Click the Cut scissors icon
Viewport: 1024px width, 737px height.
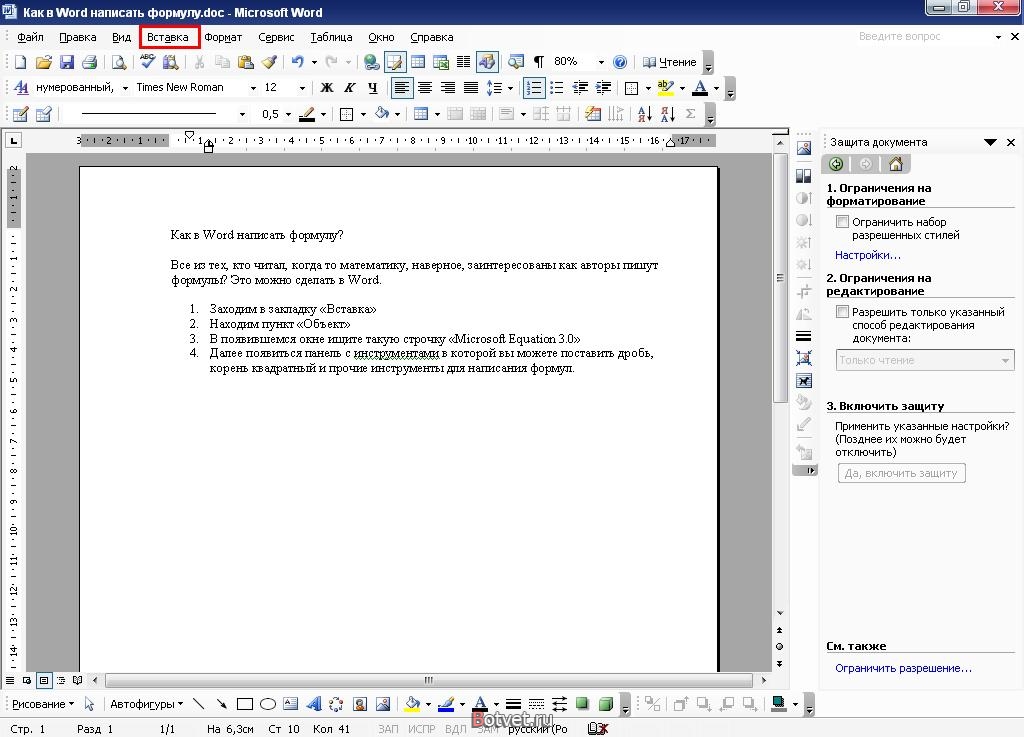click(200, 62)
